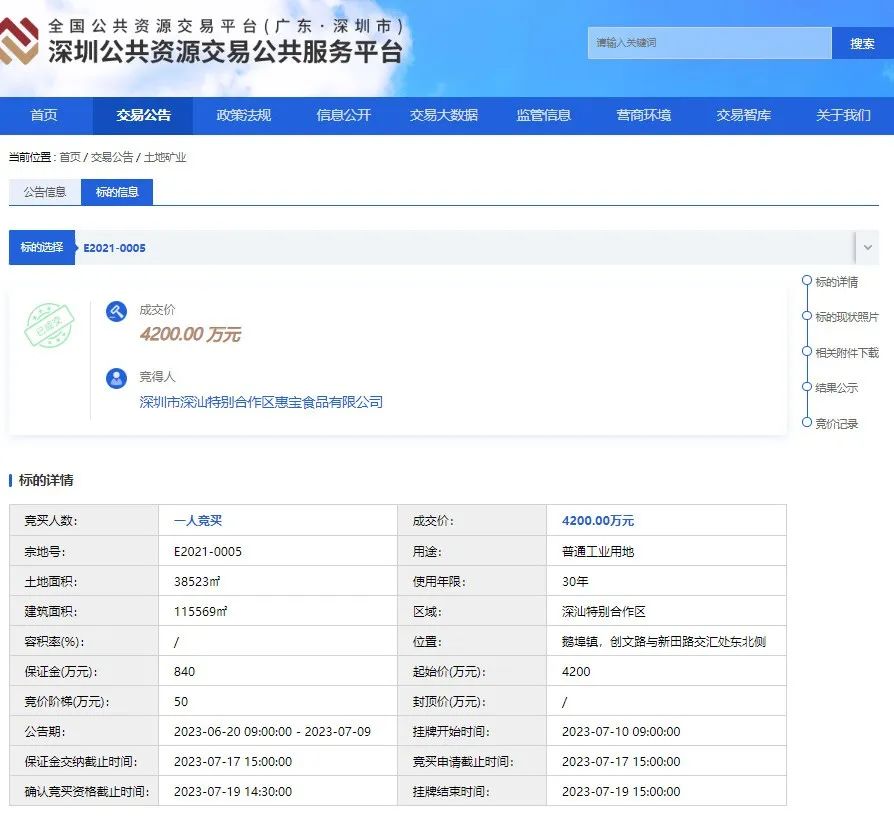Click the auction gavel icon beside 成交价
The height and width of the screenshot is (827, 894).
[x=117, y=311]
